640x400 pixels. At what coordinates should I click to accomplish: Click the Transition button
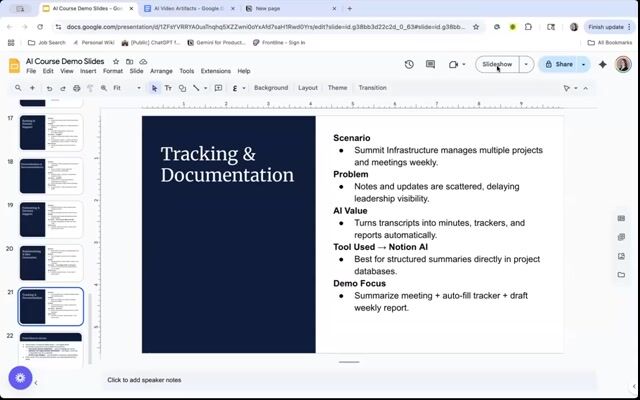tap(372, 88)
